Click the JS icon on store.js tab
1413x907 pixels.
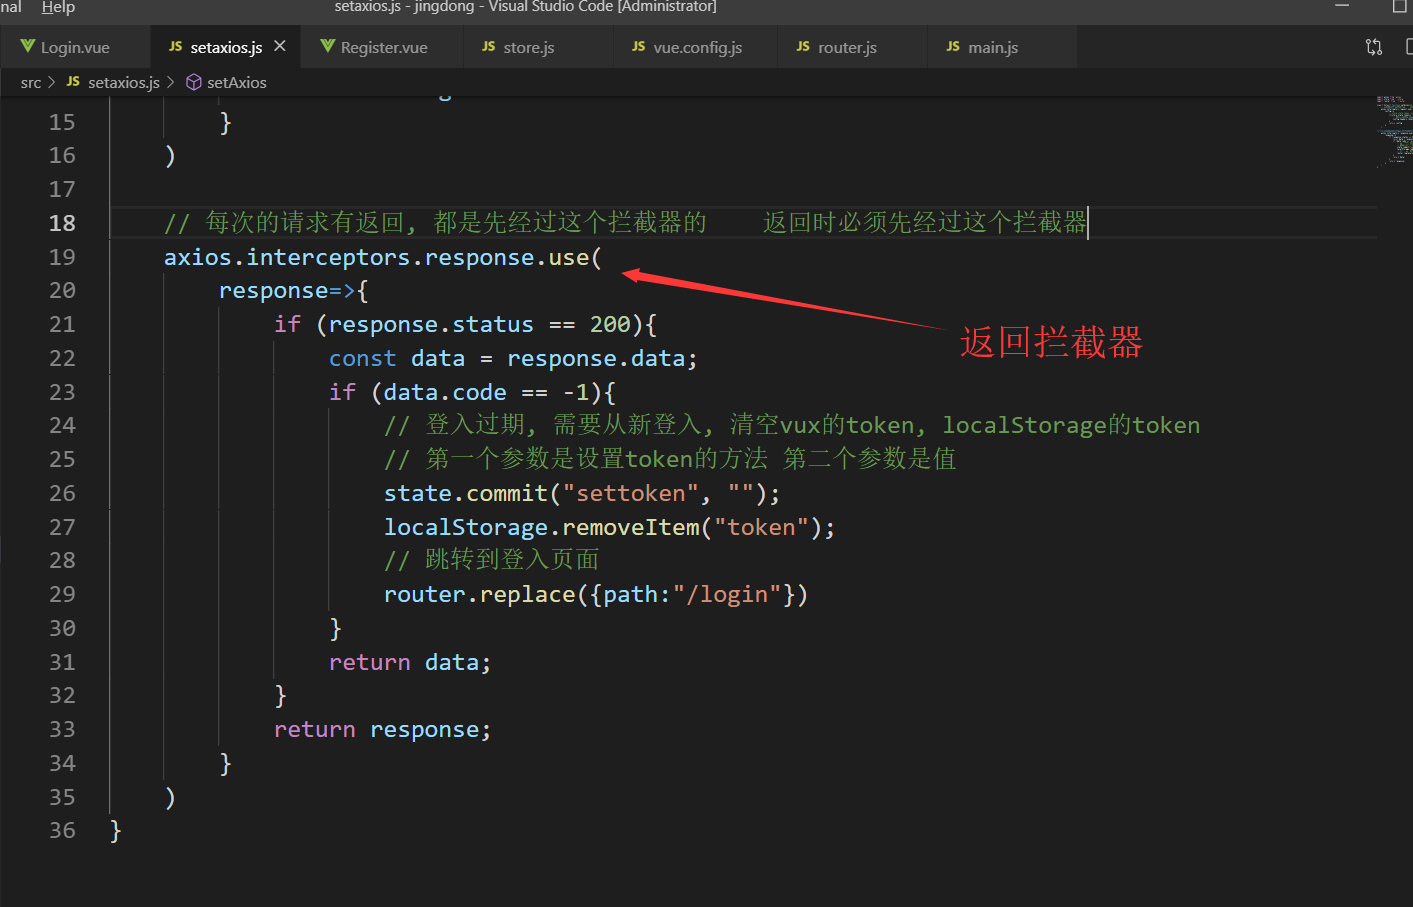(x=489, y=46)
